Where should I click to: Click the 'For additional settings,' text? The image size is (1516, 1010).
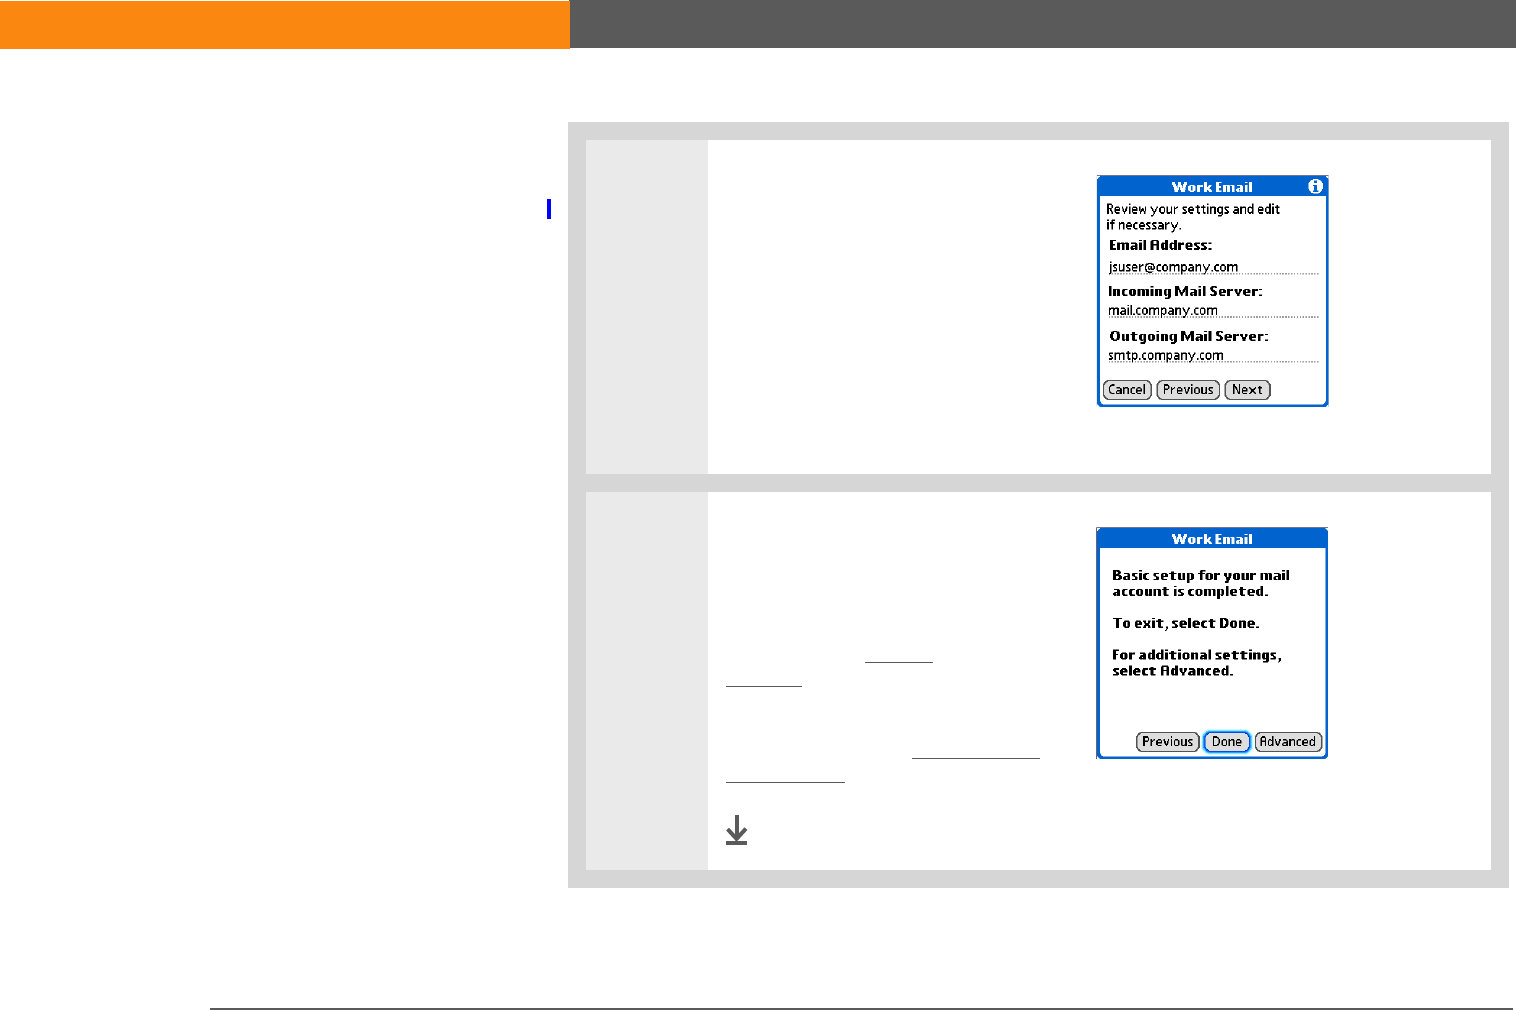tap(1197, 655)
